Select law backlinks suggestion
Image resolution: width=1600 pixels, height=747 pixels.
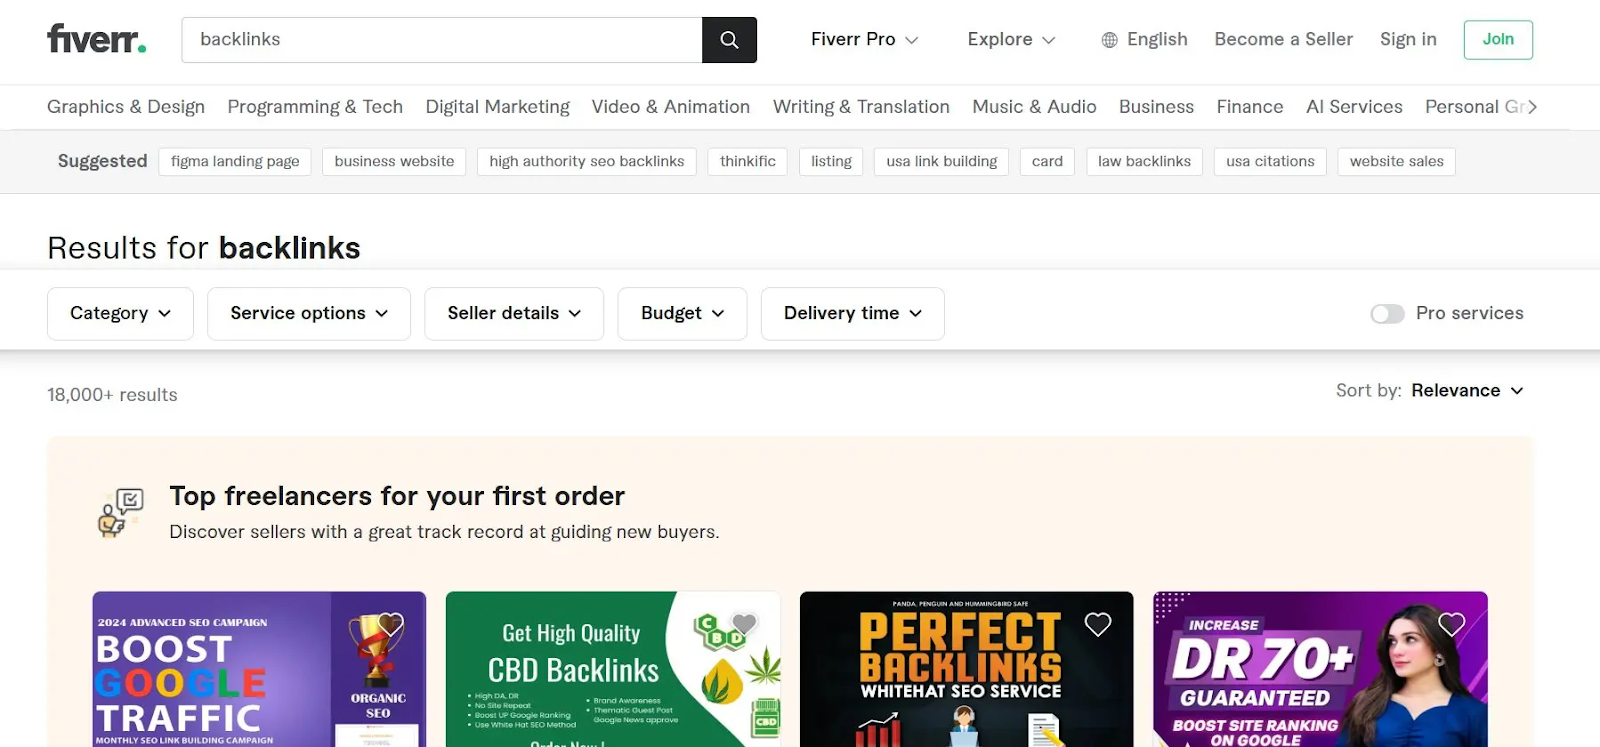(x=1144, y=162)
